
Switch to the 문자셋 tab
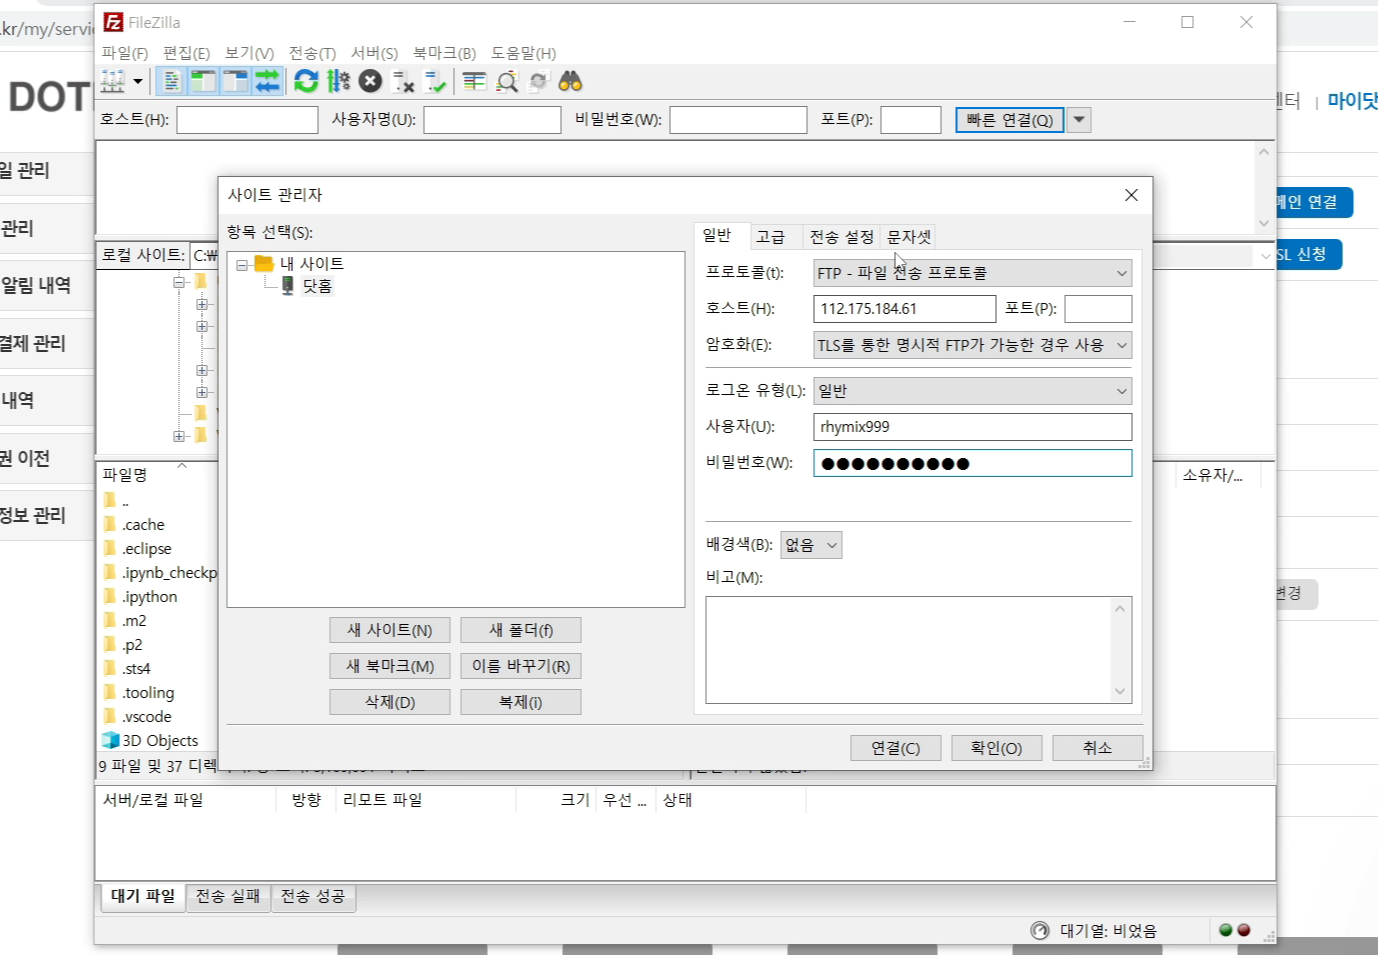coord(909,237)
